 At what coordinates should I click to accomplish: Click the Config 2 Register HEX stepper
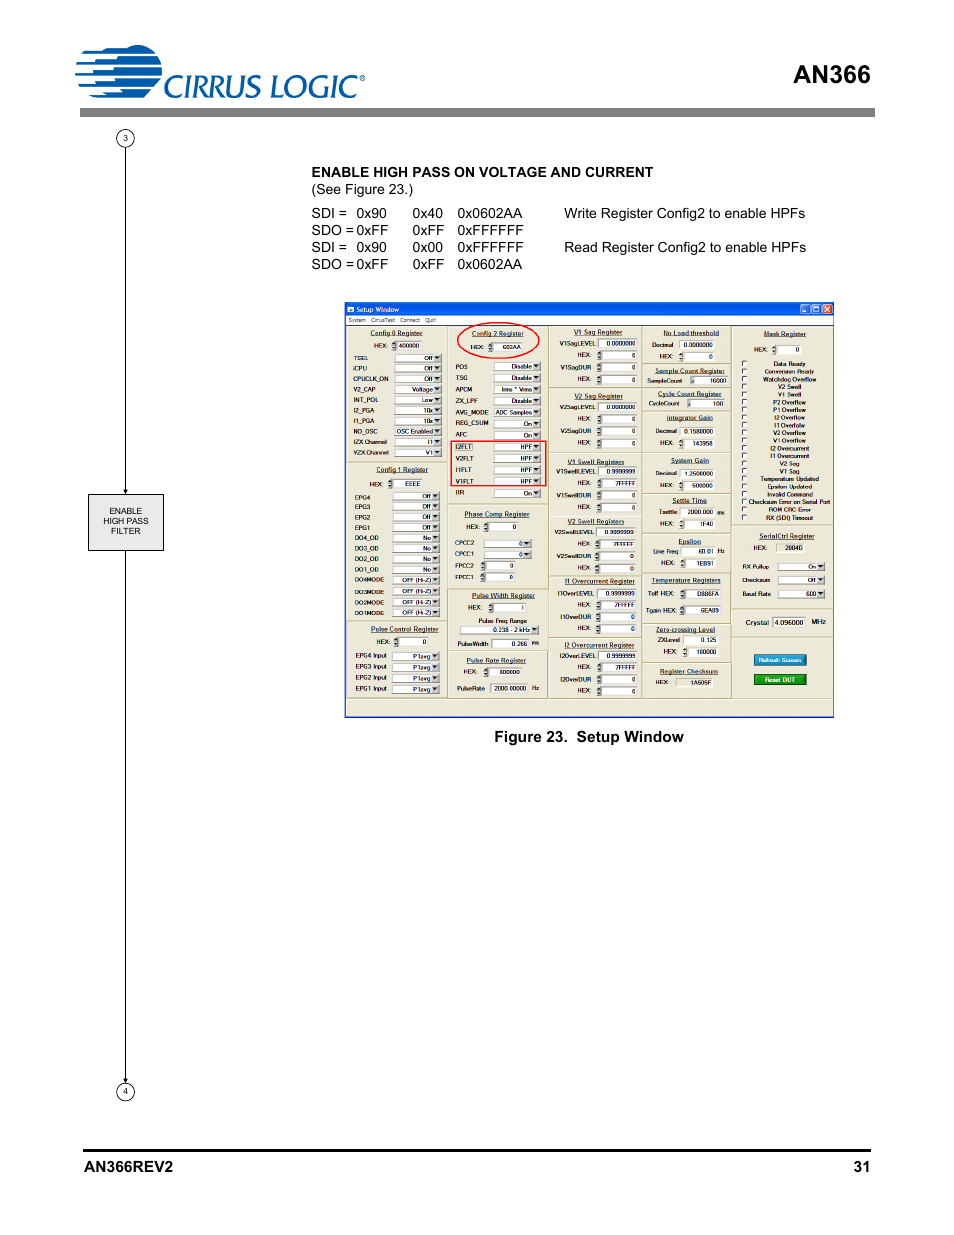[491, 347]
